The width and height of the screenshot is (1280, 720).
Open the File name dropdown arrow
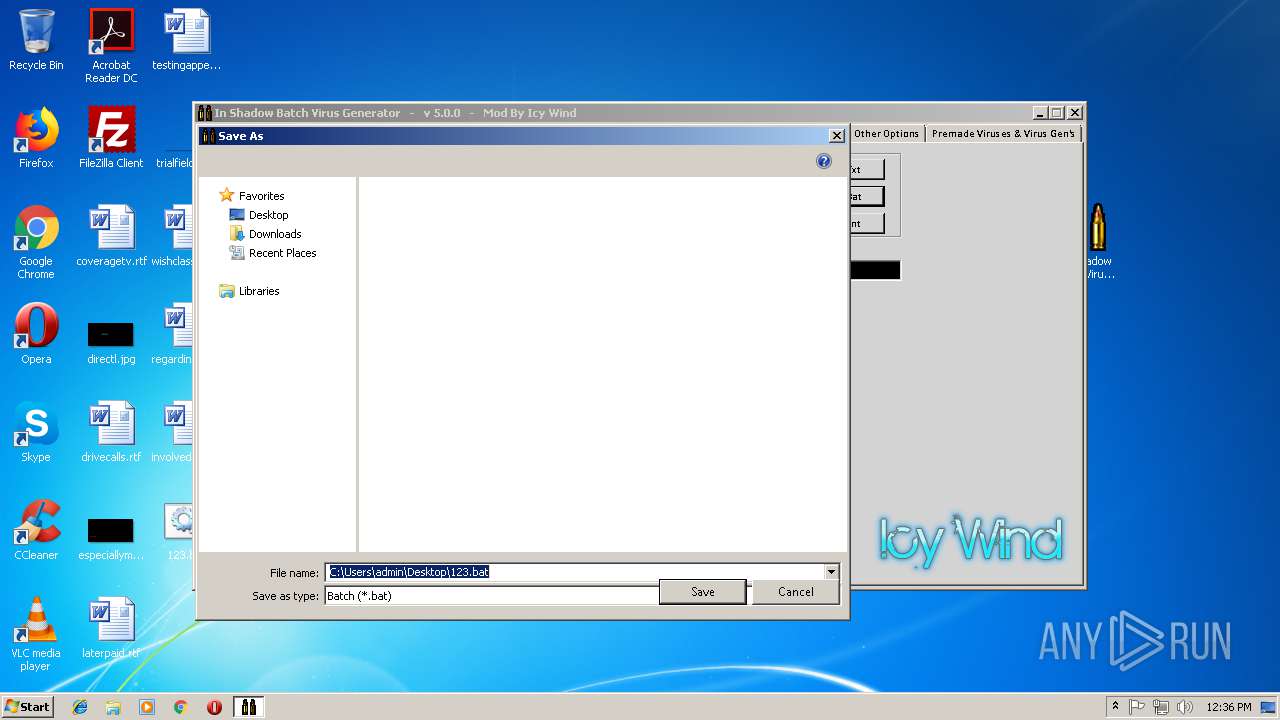[831, 572]
